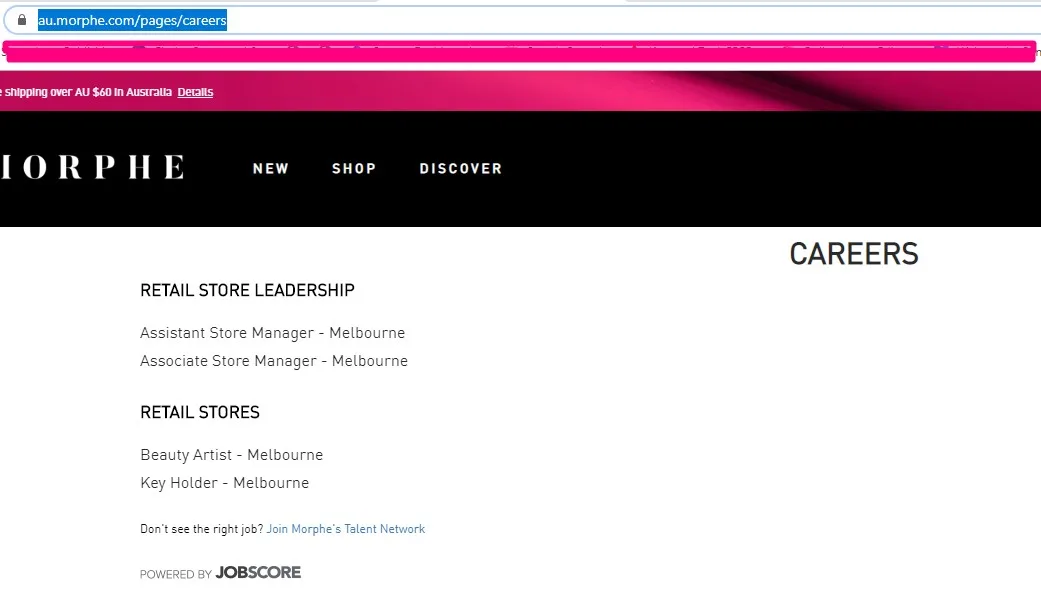Viewport: 1041px width, 613px height.
Task: Follow Join Morphe's Talent Network link
Action: pyautogui.click(x=345, y=529)
